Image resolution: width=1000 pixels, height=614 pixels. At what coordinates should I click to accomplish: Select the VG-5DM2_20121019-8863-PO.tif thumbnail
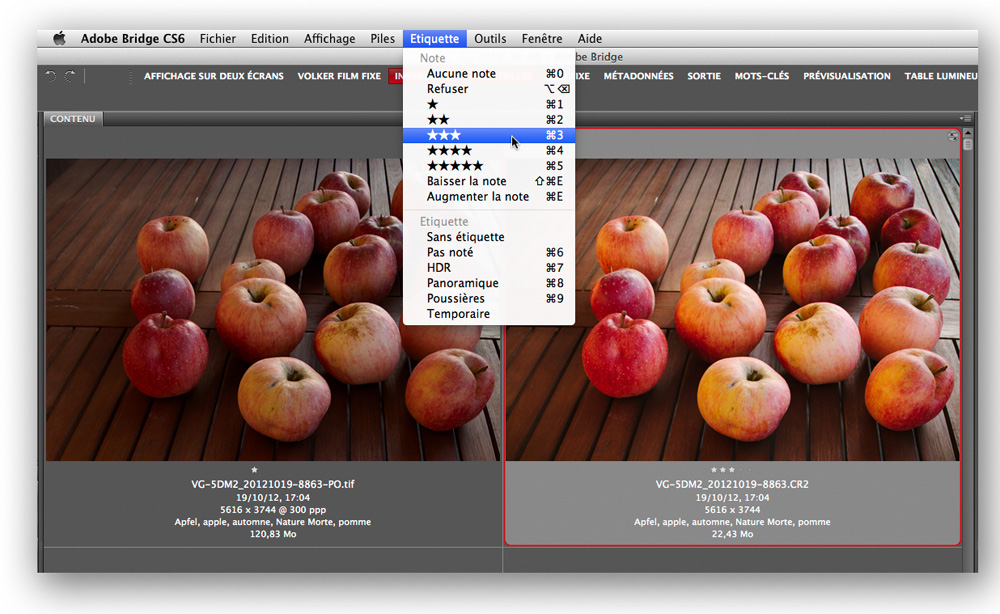pos(273,310)
